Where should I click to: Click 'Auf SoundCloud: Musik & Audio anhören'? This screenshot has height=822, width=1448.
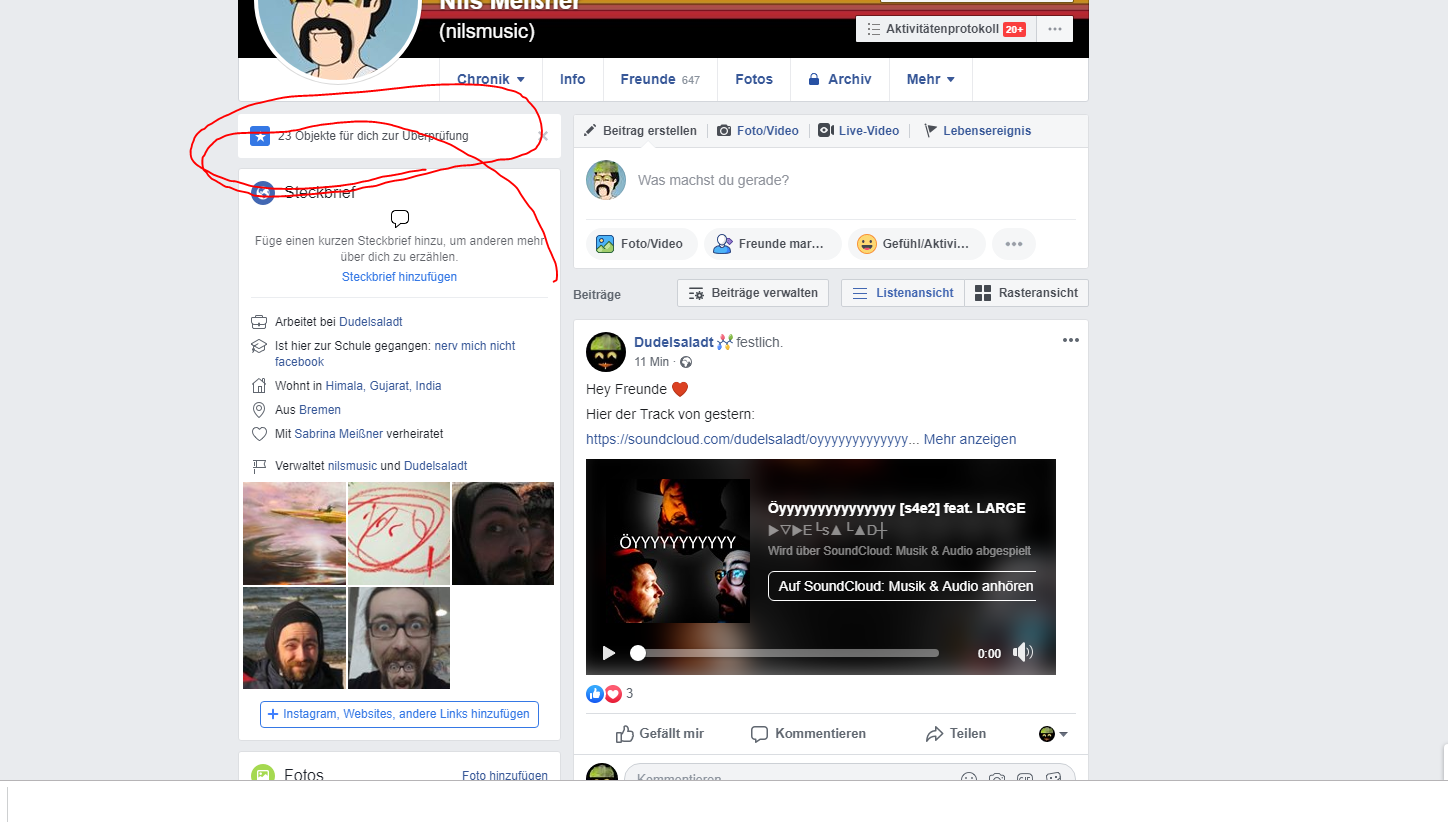pyautogui.click(x=902, y=586)
